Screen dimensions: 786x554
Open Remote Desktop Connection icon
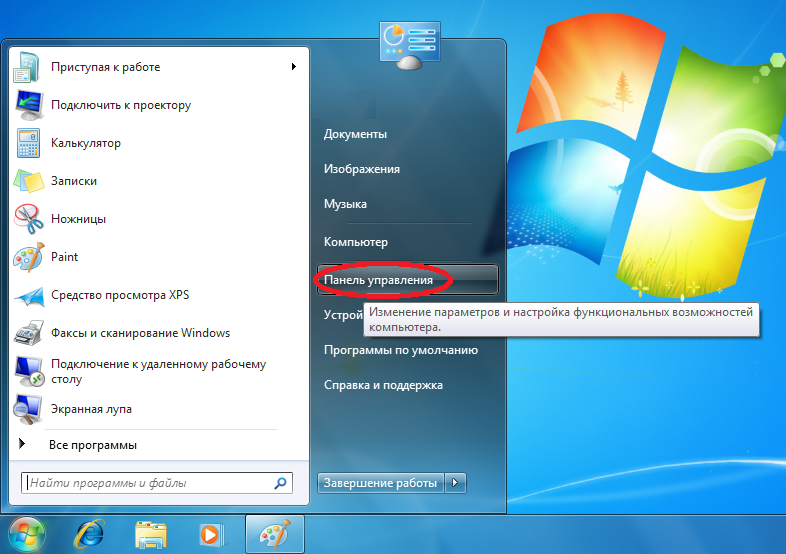click(x=28, y=371)
